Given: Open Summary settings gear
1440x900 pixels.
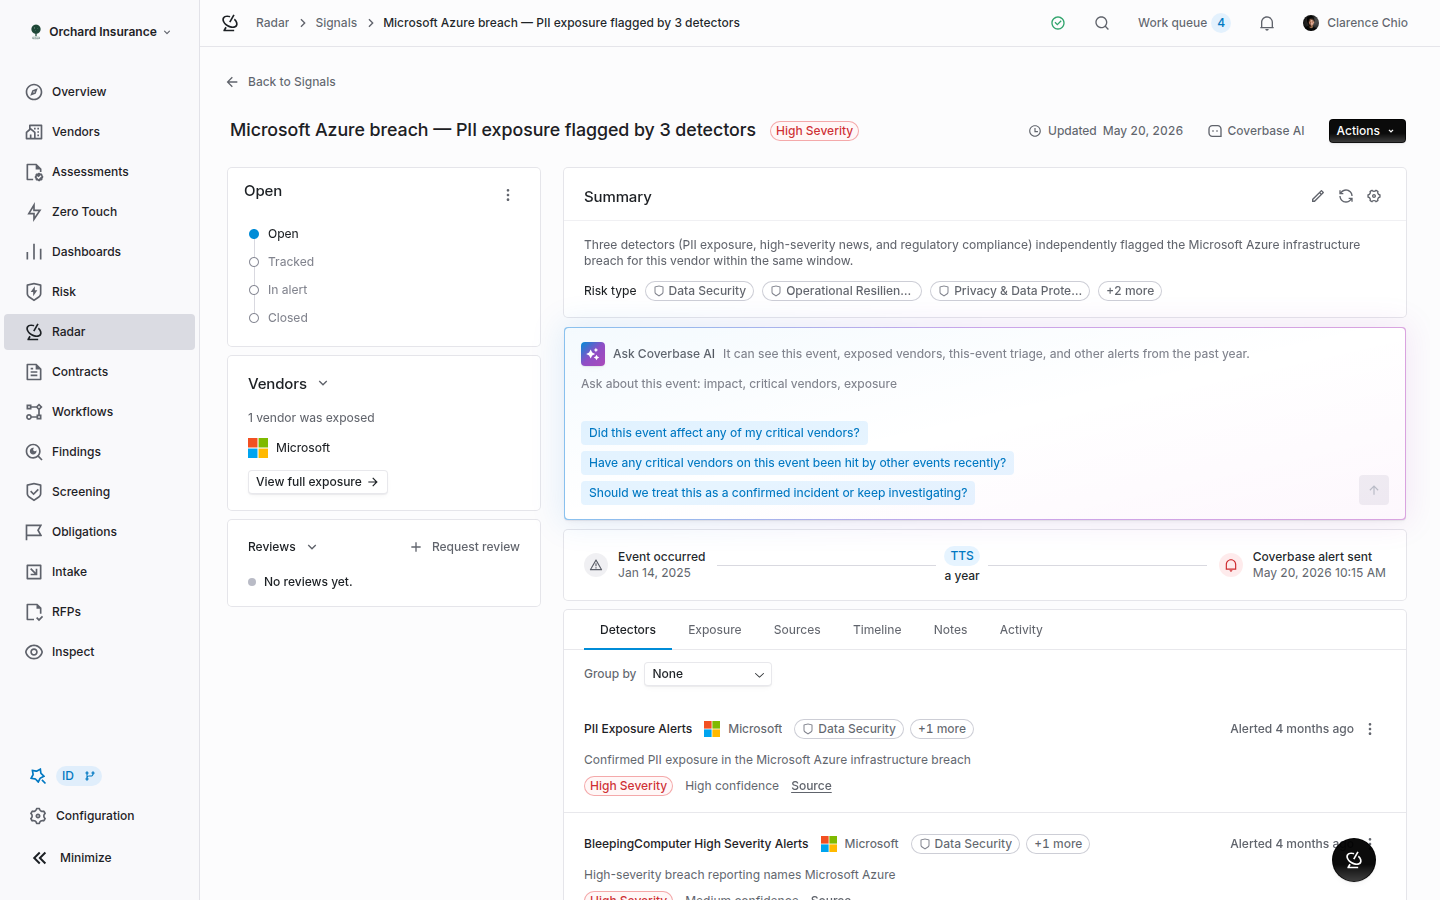Looking at the screenshot, I should (x=1374, y=197).
